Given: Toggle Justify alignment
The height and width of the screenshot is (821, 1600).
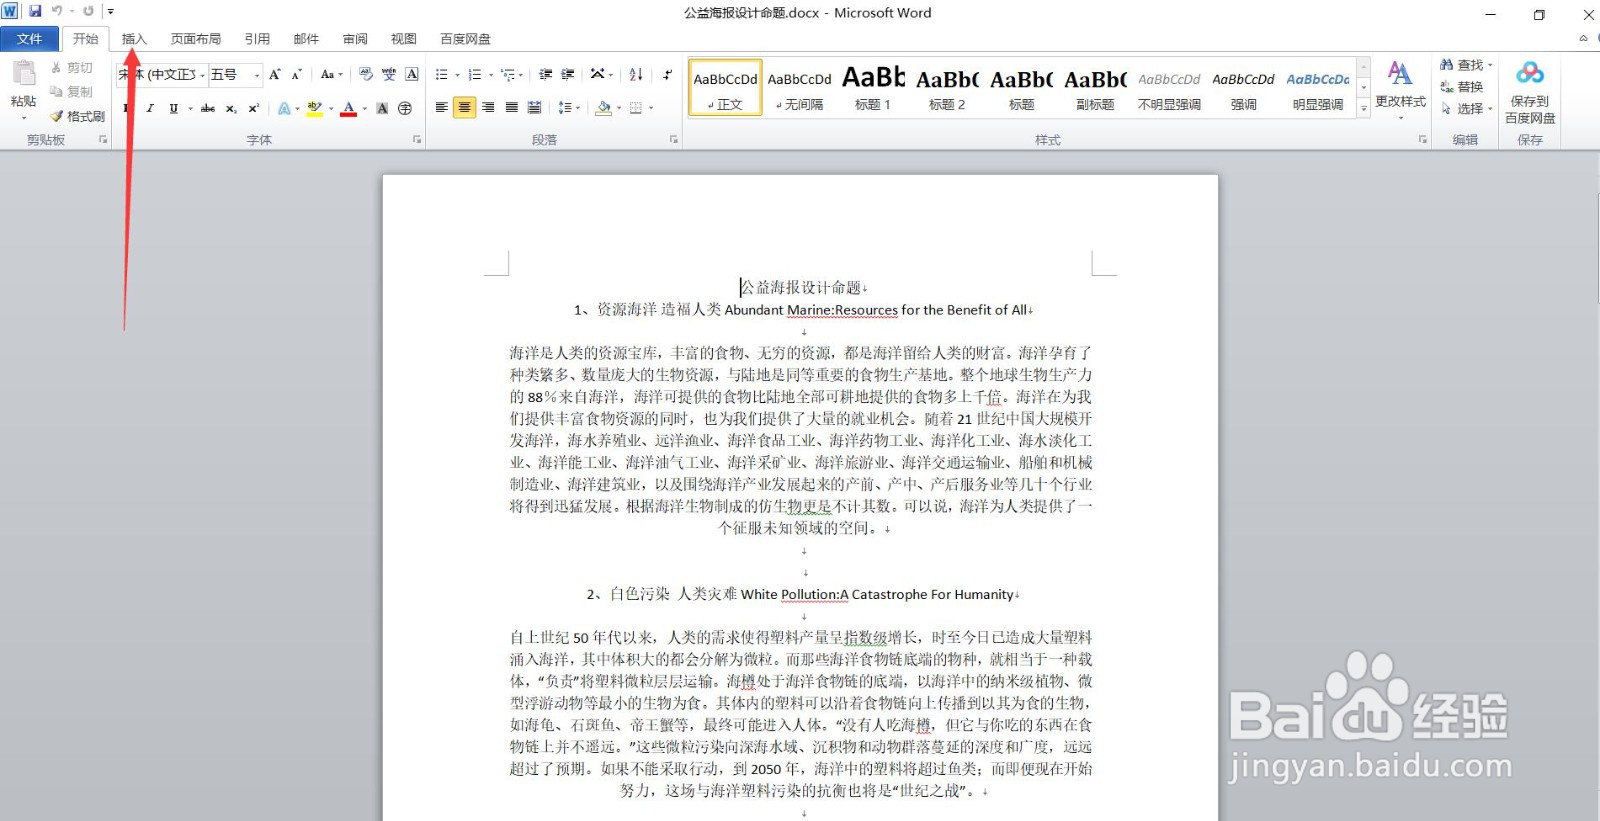Looking at the screenshot, I should [x=511, y=107].
